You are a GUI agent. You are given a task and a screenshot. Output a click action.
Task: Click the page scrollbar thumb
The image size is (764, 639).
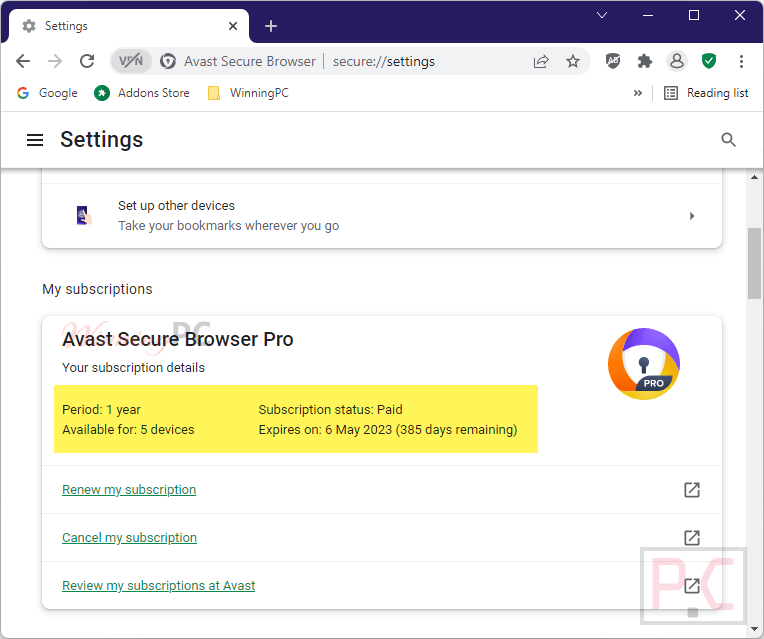[x=754, y=263]
